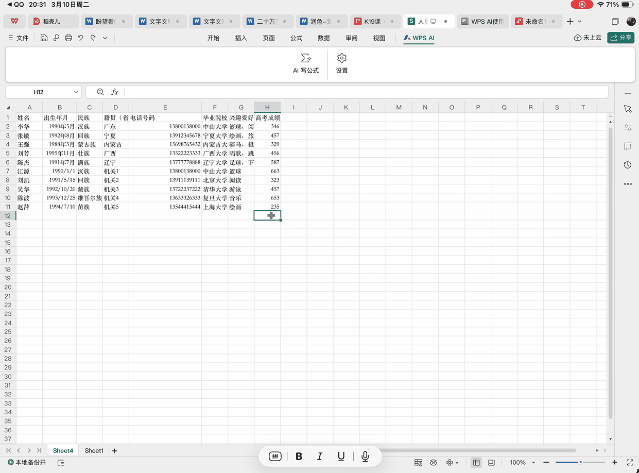Add a new sheet with plus button
The height and width of the screenshot is (473, 639).
[114, 451]
